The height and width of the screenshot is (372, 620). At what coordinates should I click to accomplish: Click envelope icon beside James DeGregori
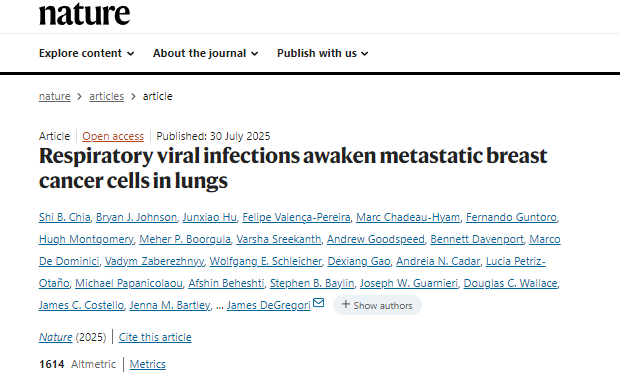click(318, 303)
